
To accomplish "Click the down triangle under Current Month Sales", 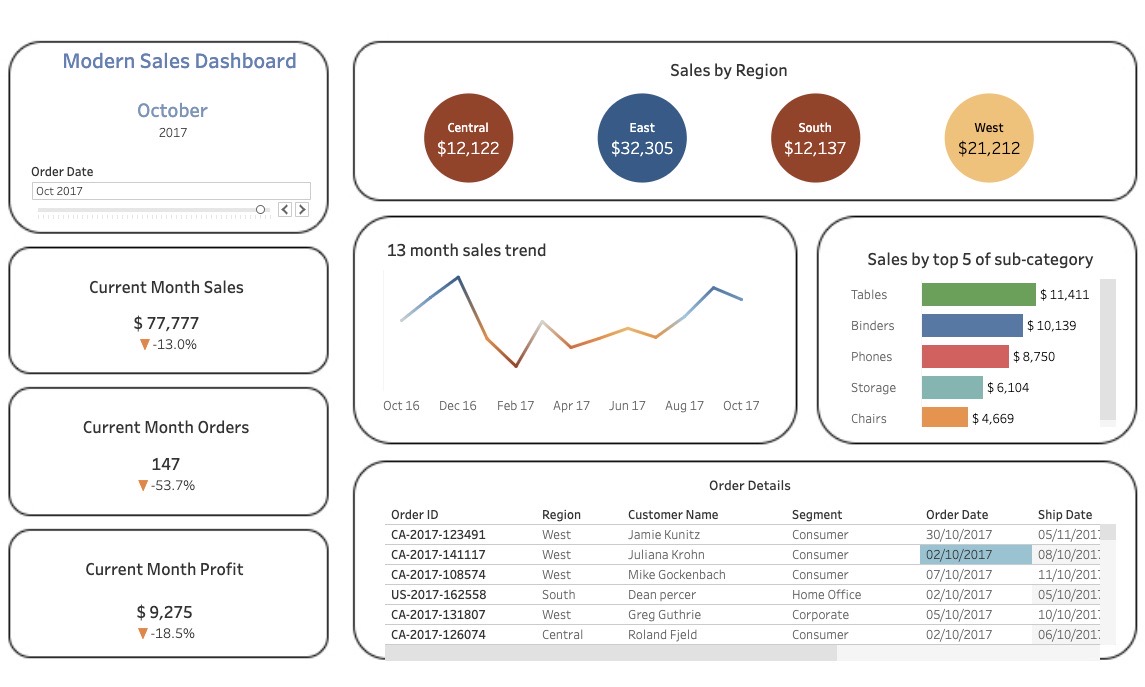I will [145, 344].
